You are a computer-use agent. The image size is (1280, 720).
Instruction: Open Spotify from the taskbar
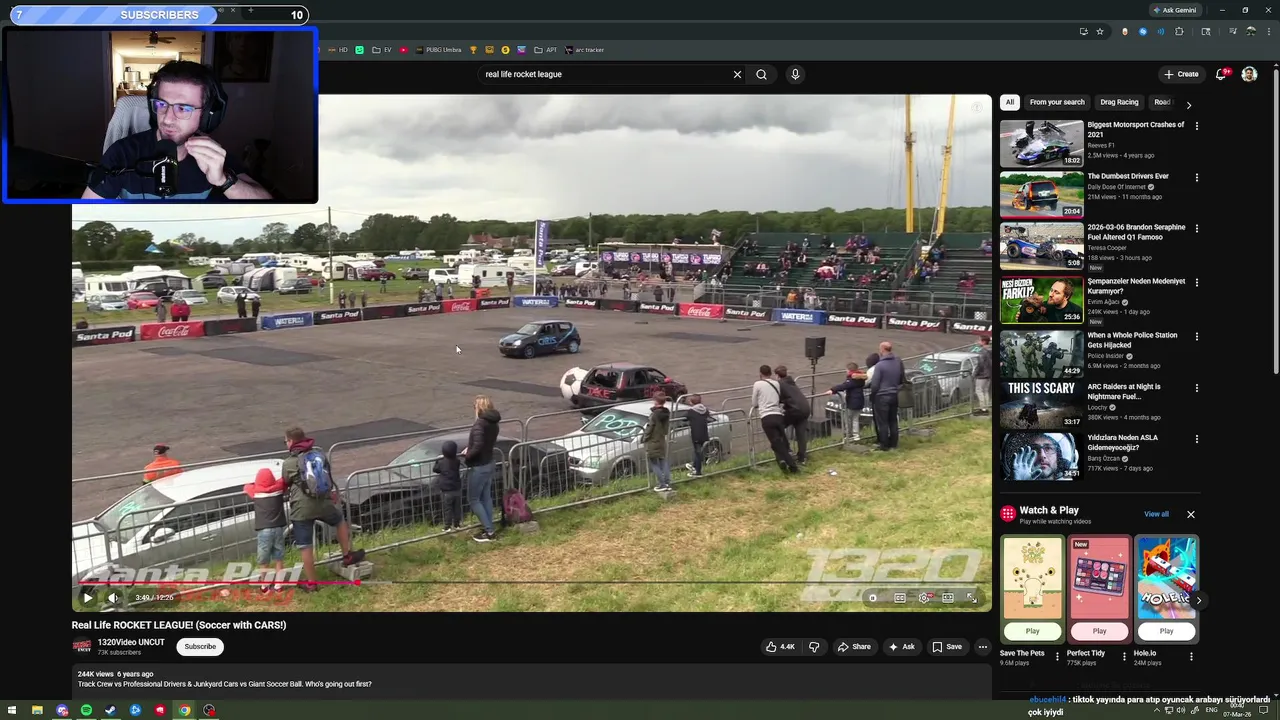pyautogui.click(x=86, y=711)
